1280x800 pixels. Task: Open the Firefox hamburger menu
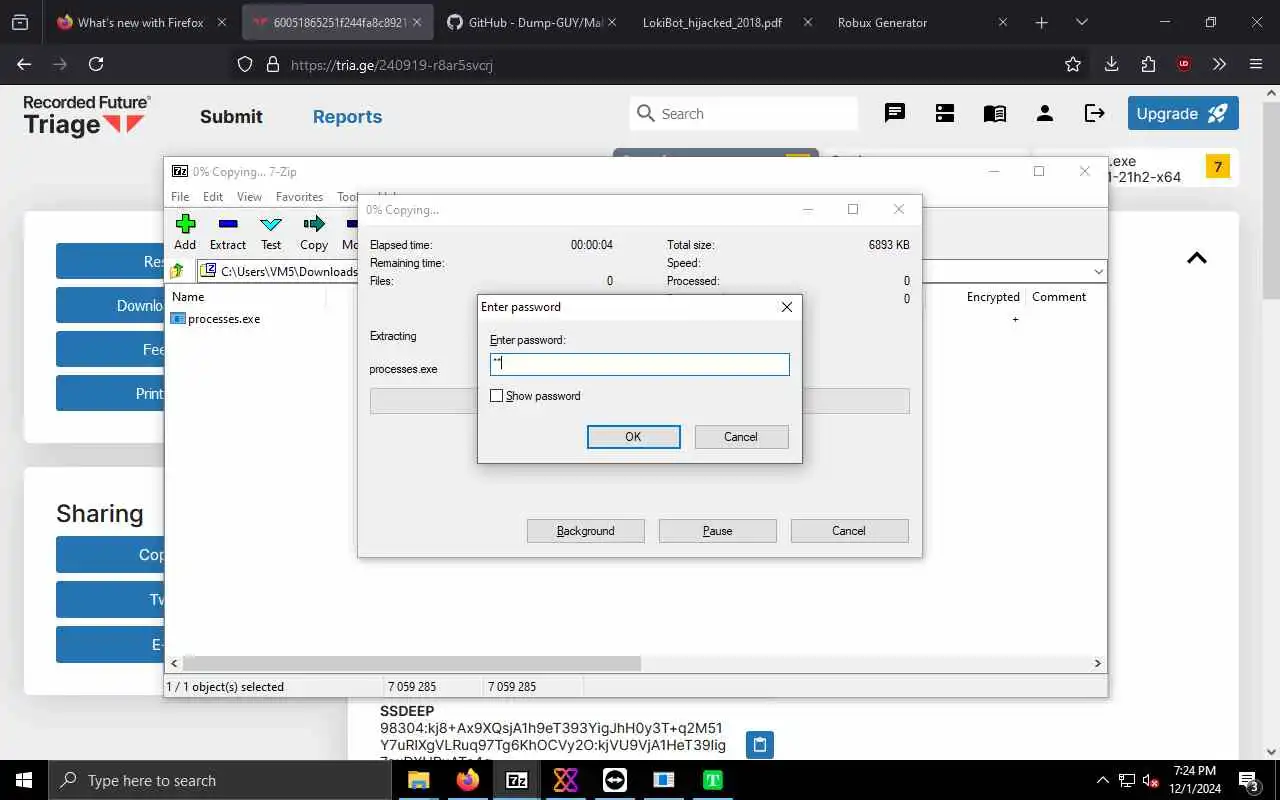tap(1256, 64)
